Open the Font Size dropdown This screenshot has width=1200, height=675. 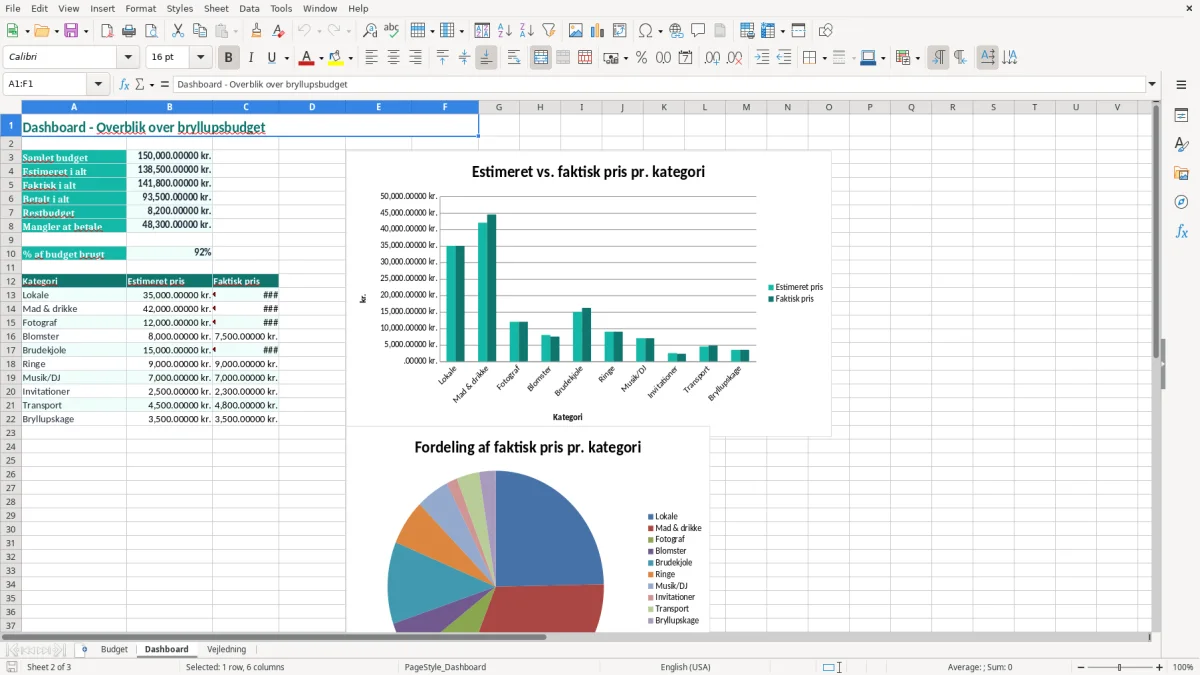tap(200, 58)
